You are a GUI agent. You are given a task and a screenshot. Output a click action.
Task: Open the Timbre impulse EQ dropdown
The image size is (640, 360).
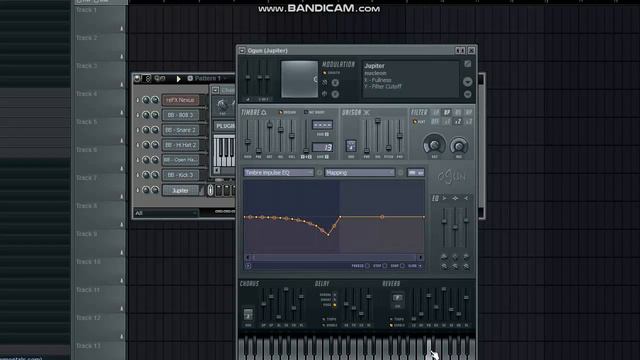point(279,173)
